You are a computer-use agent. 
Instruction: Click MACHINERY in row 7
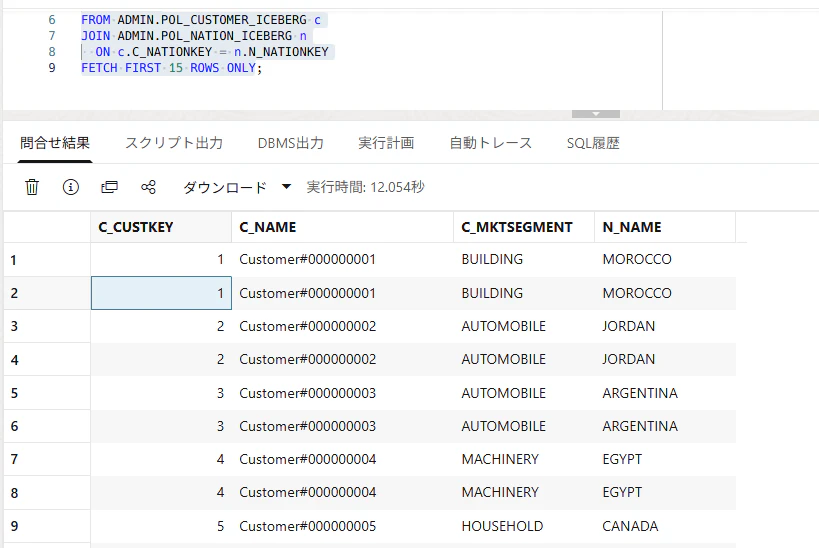(x=500, y=459)
